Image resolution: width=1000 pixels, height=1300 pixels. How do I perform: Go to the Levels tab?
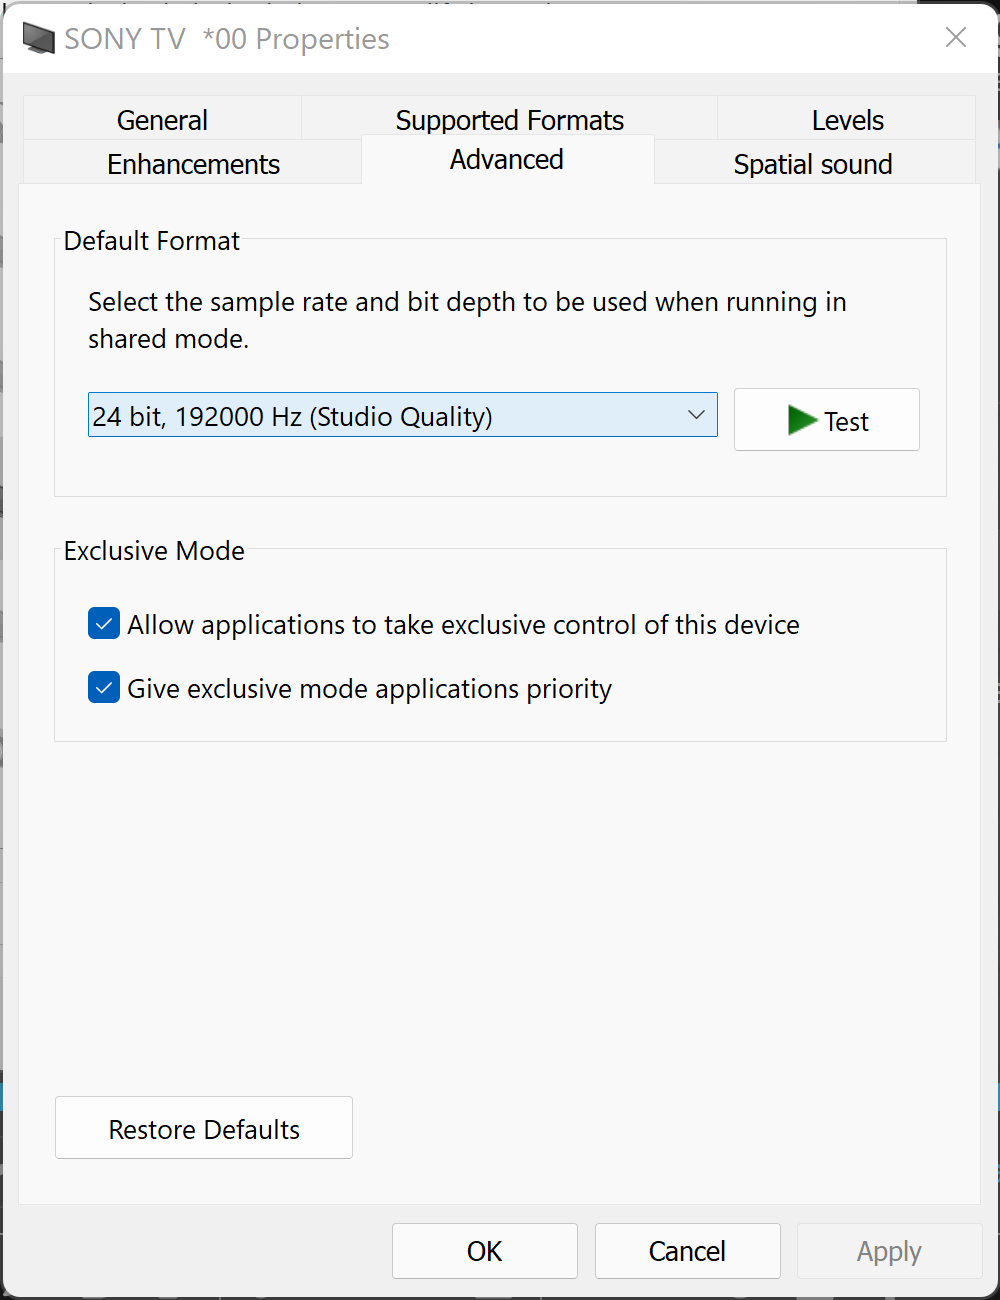point(847,119)
